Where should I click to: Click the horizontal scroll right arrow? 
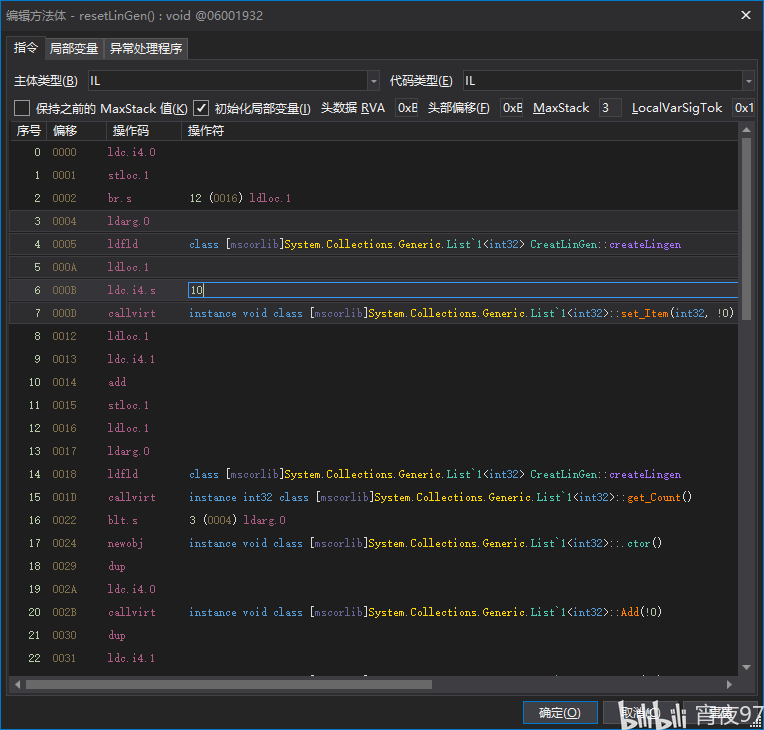[x=729, y=685]
